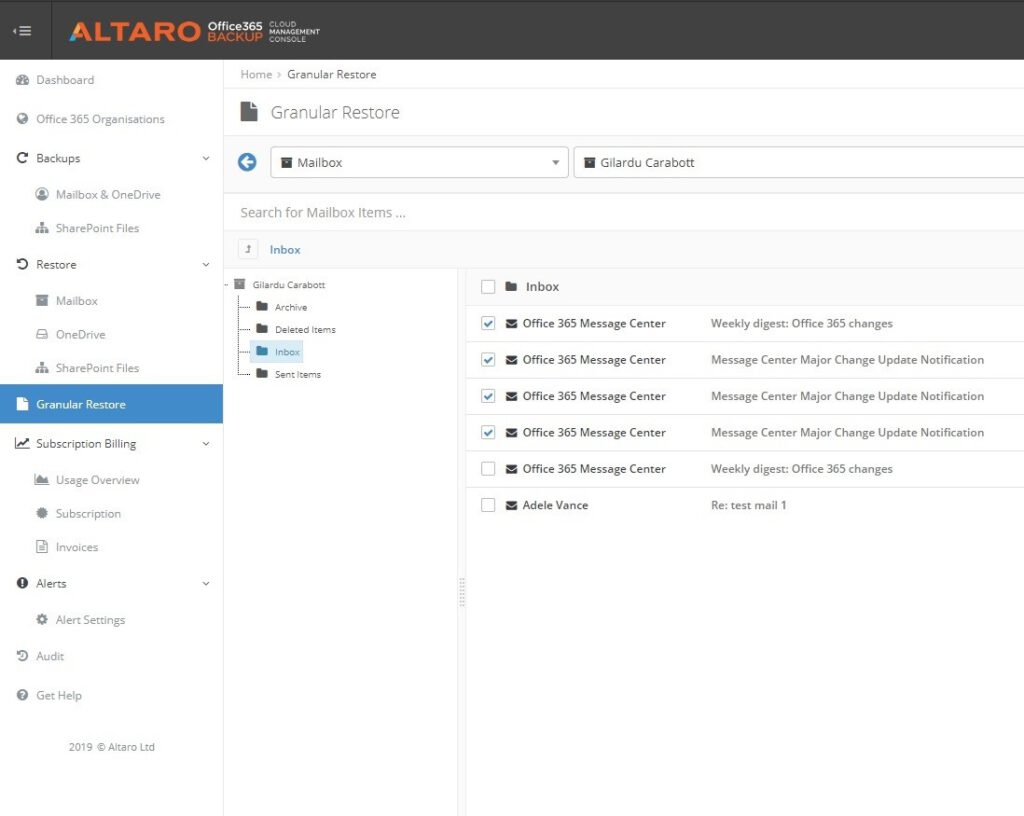Open Office 365 Organisations
This screenshot has height=816, width=1024.
(100, 119)
